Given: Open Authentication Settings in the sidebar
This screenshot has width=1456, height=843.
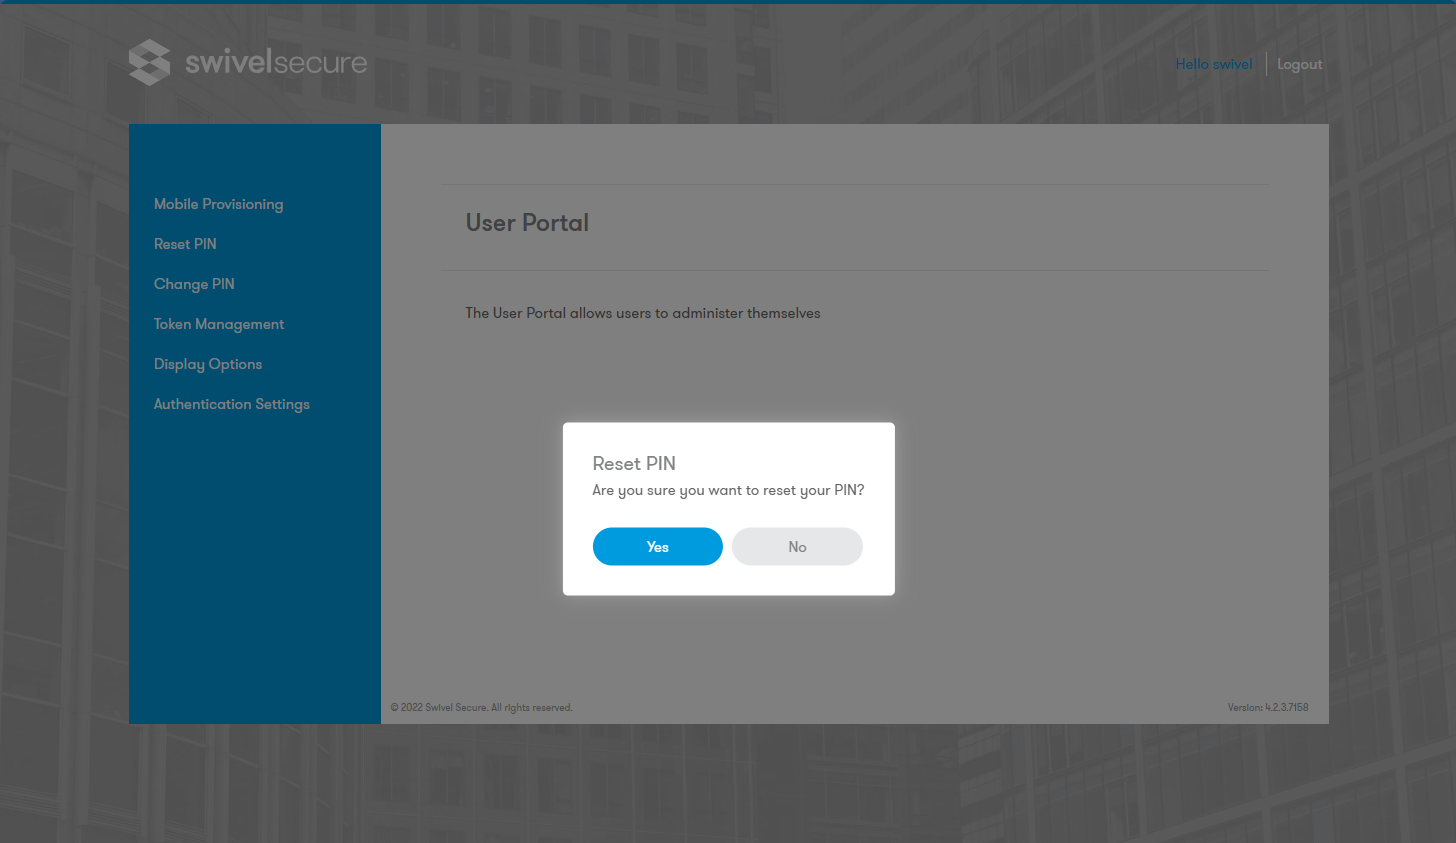Looking at the screenshot, I should click(232, 404).
